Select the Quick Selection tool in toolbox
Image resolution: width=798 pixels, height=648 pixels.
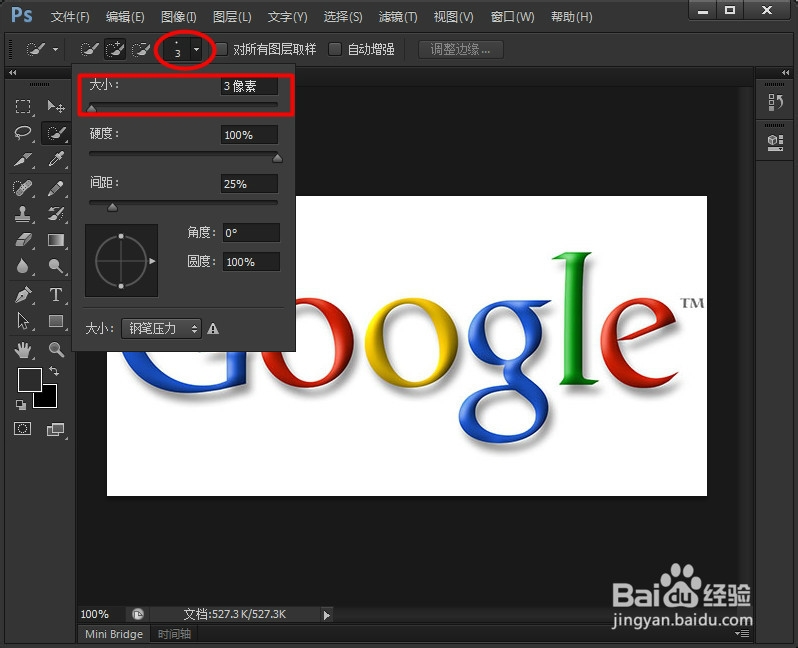tap(55, 133)
